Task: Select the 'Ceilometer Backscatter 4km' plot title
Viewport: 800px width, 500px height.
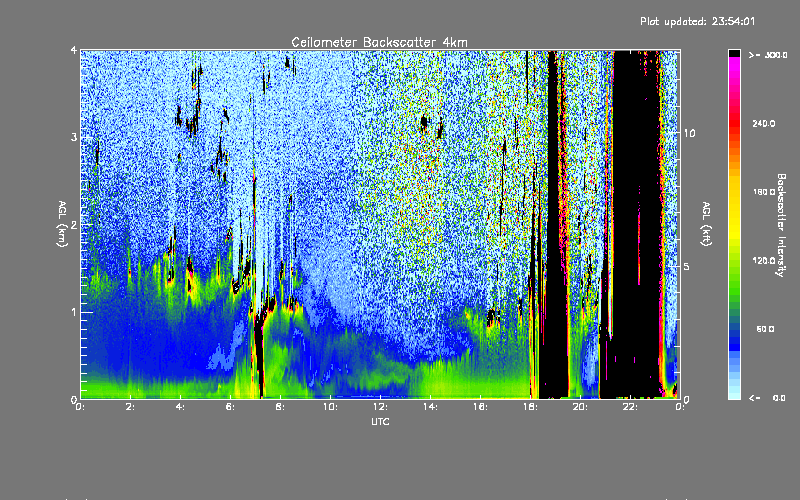Action: (x=379, y=42)
